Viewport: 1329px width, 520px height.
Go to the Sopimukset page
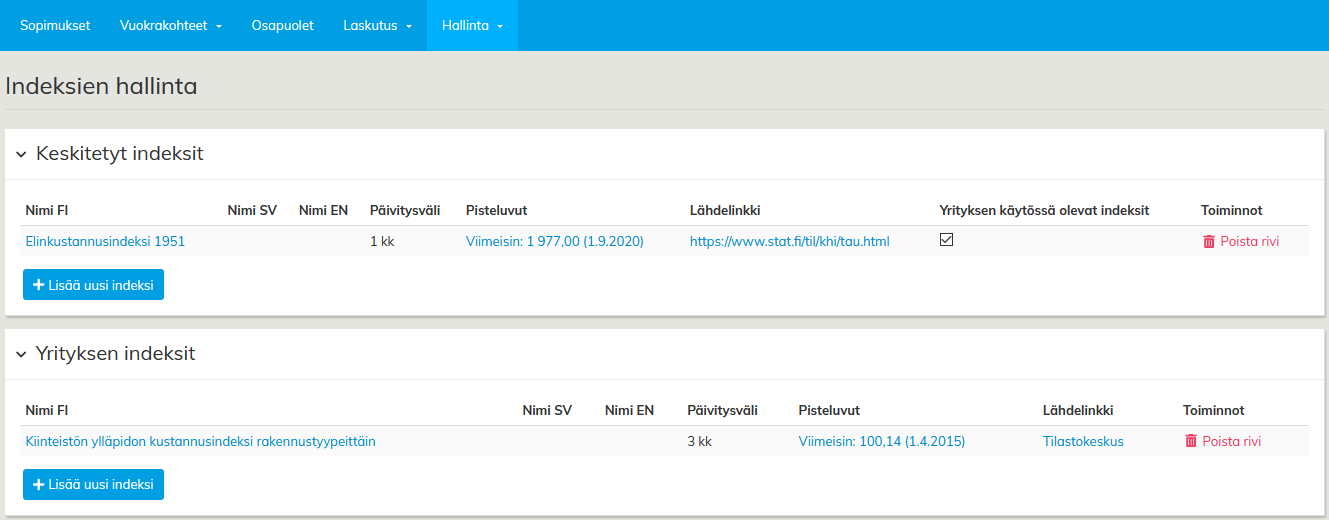(55, 25)
